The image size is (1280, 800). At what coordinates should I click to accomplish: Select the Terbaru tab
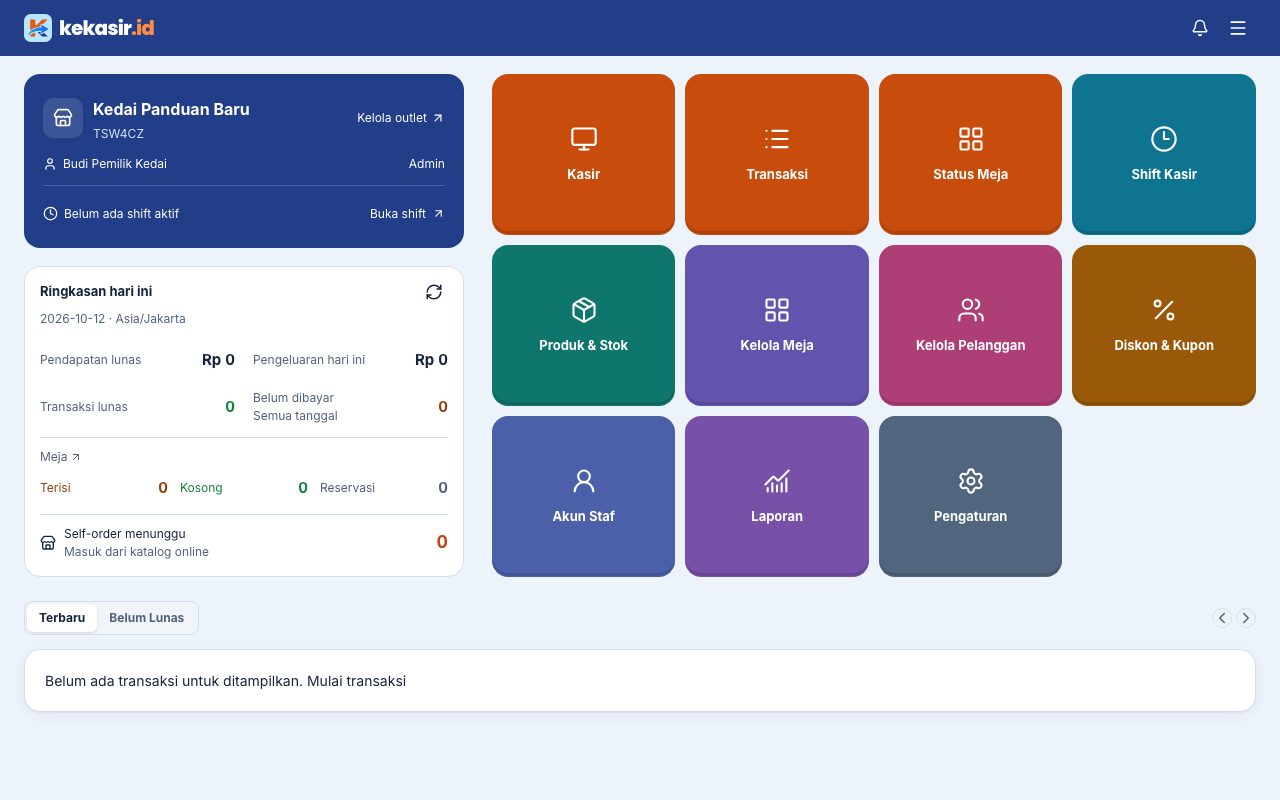pyautogui.click(x=62, y=618)
